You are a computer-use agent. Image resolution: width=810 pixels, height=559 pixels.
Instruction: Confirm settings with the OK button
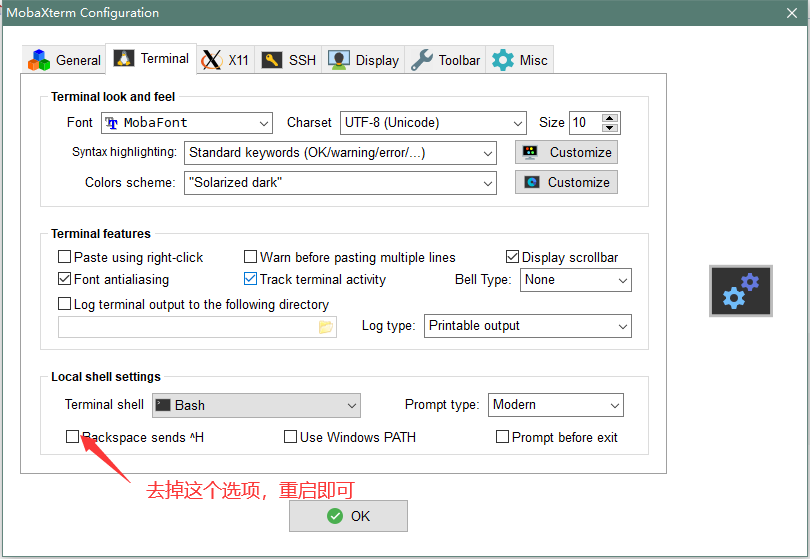pyautogui.click(x=348, y=516)
